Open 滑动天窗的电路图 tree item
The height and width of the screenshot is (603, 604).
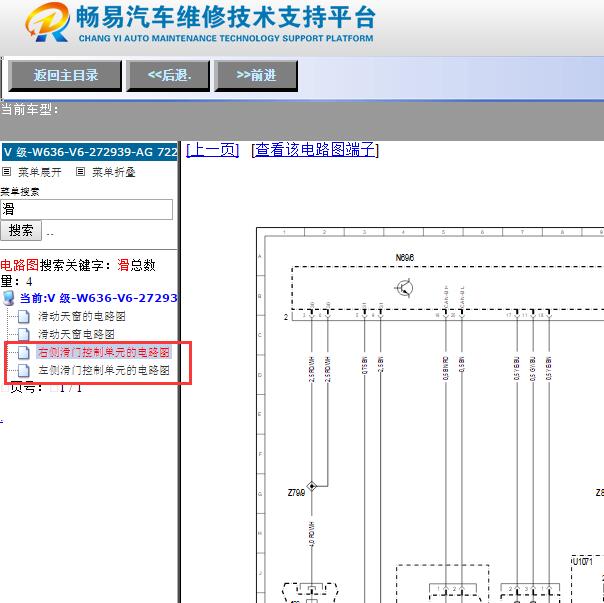(82, 316)
